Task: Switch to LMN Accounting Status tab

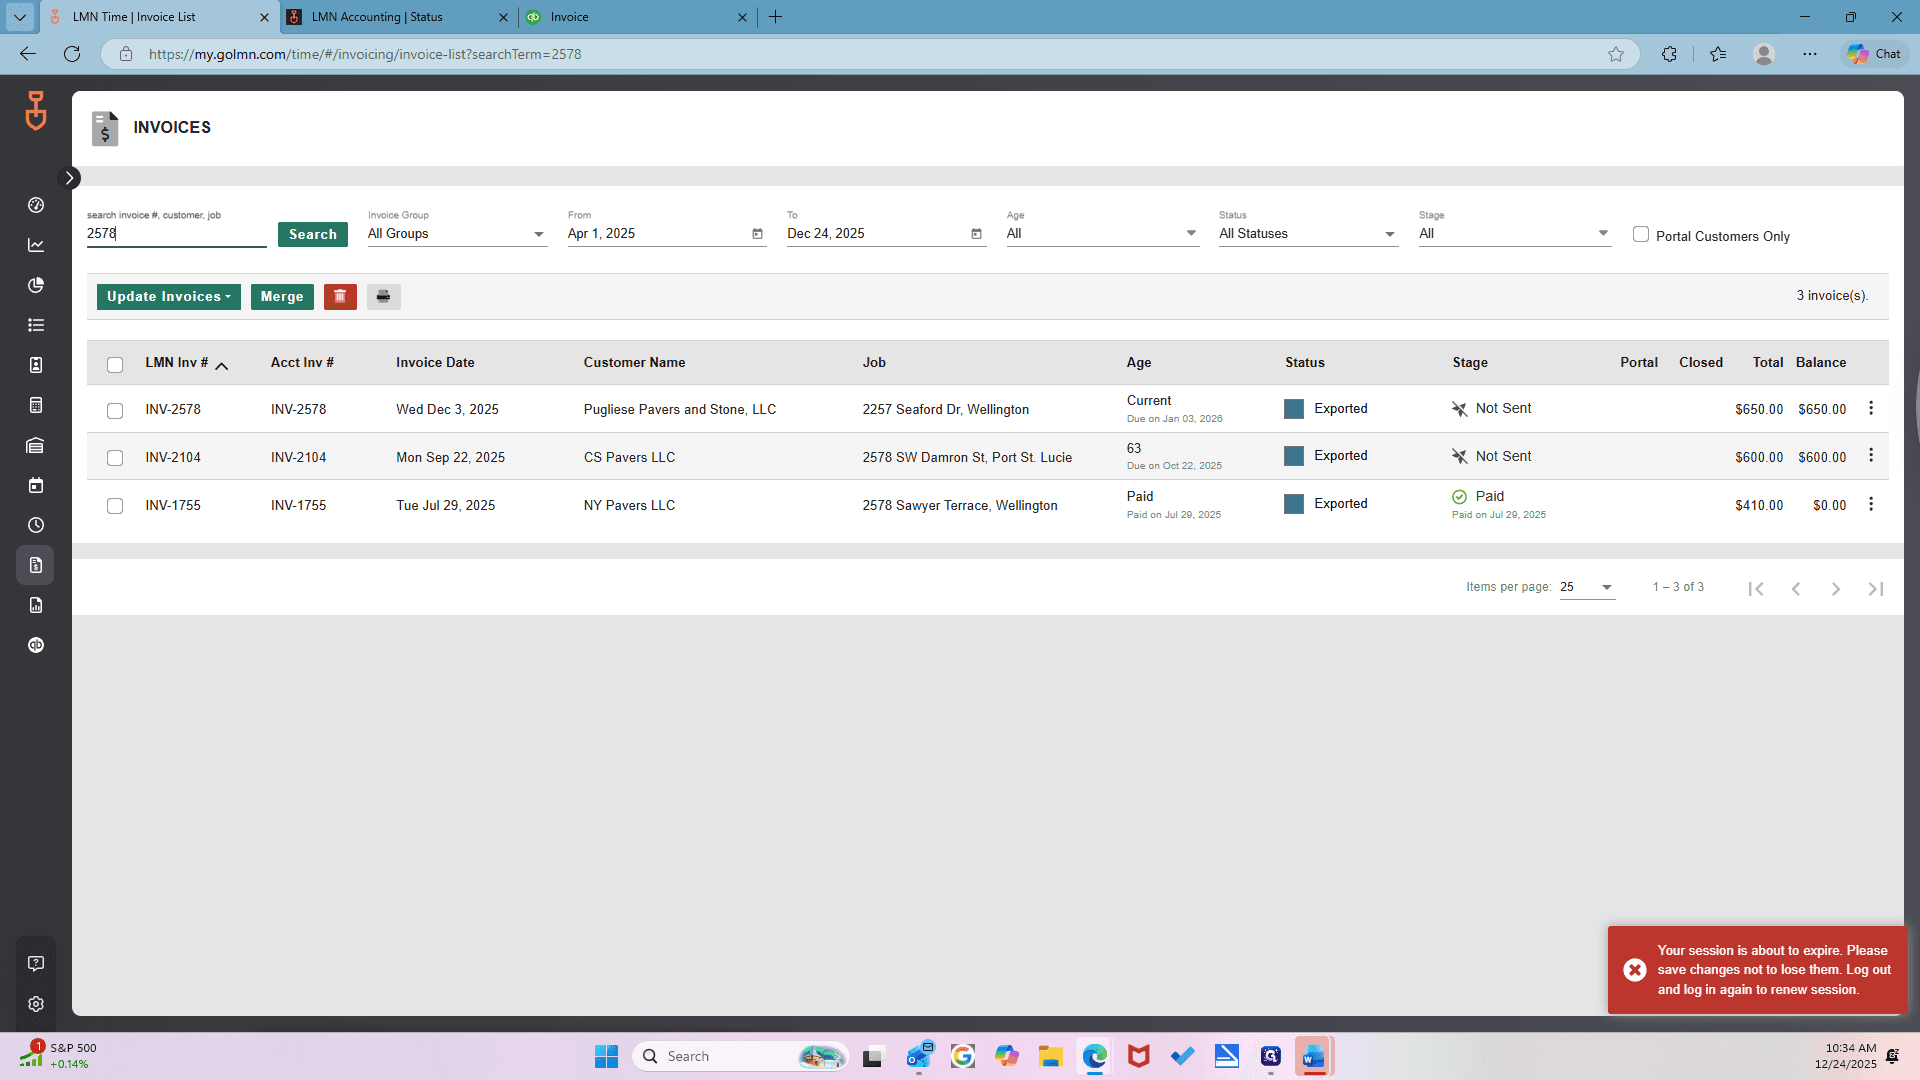Action: (x=397, y=17)
